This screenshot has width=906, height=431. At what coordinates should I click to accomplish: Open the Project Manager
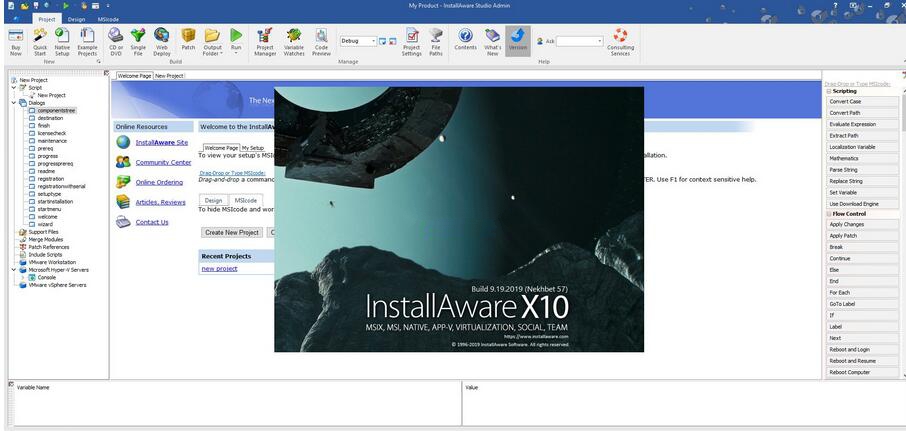(x=265, y=42)
